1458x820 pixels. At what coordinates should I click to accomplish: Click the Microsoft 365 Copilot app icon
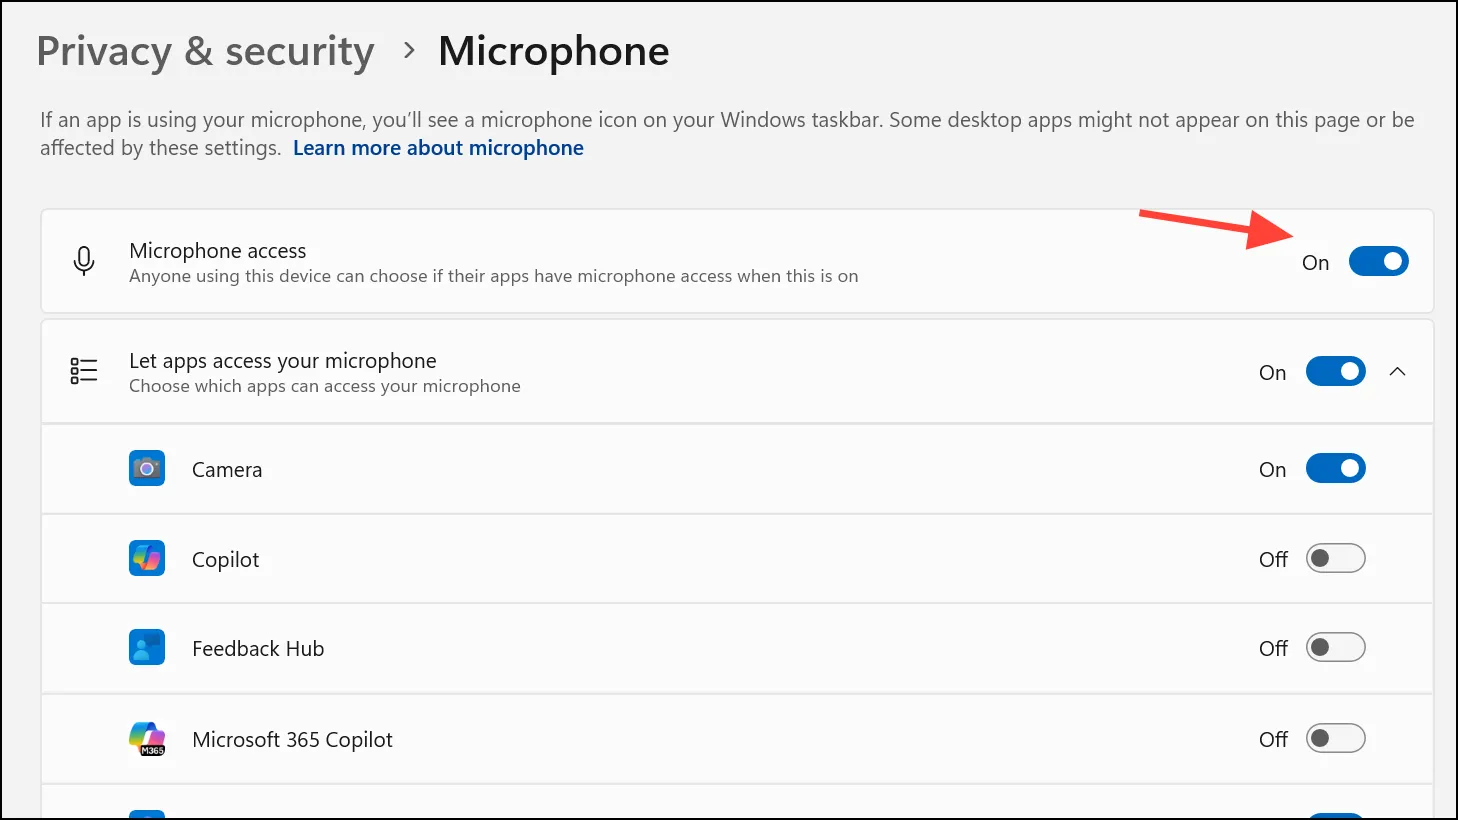click(x=147, y=739)
